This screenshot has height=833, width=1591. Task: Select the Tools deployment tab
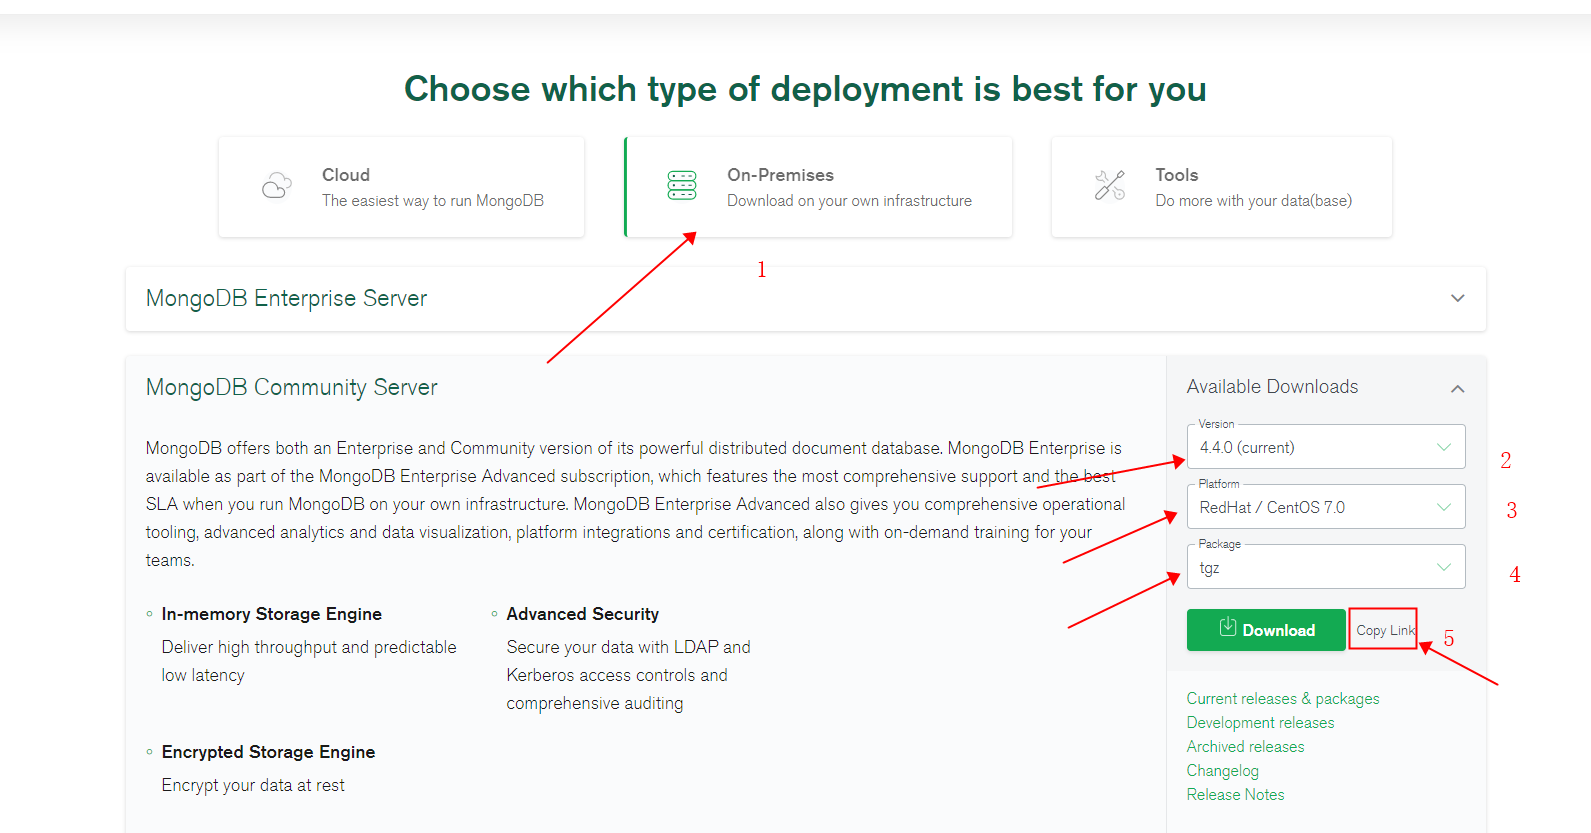click(1221, 187)
